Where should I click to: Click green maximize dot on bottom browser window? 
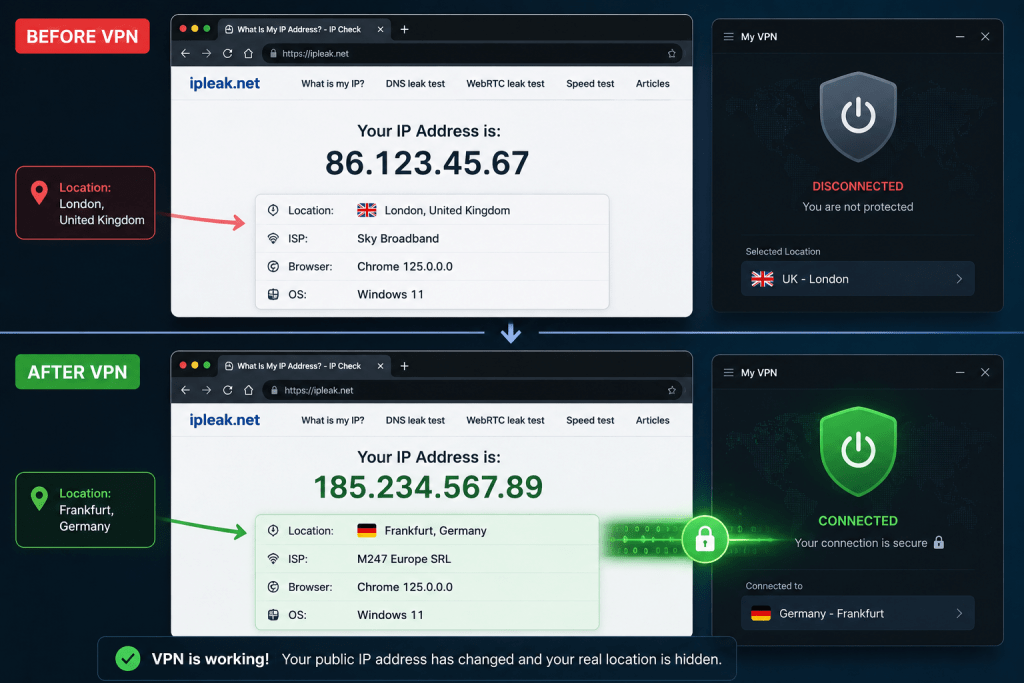tap(207, 365)
